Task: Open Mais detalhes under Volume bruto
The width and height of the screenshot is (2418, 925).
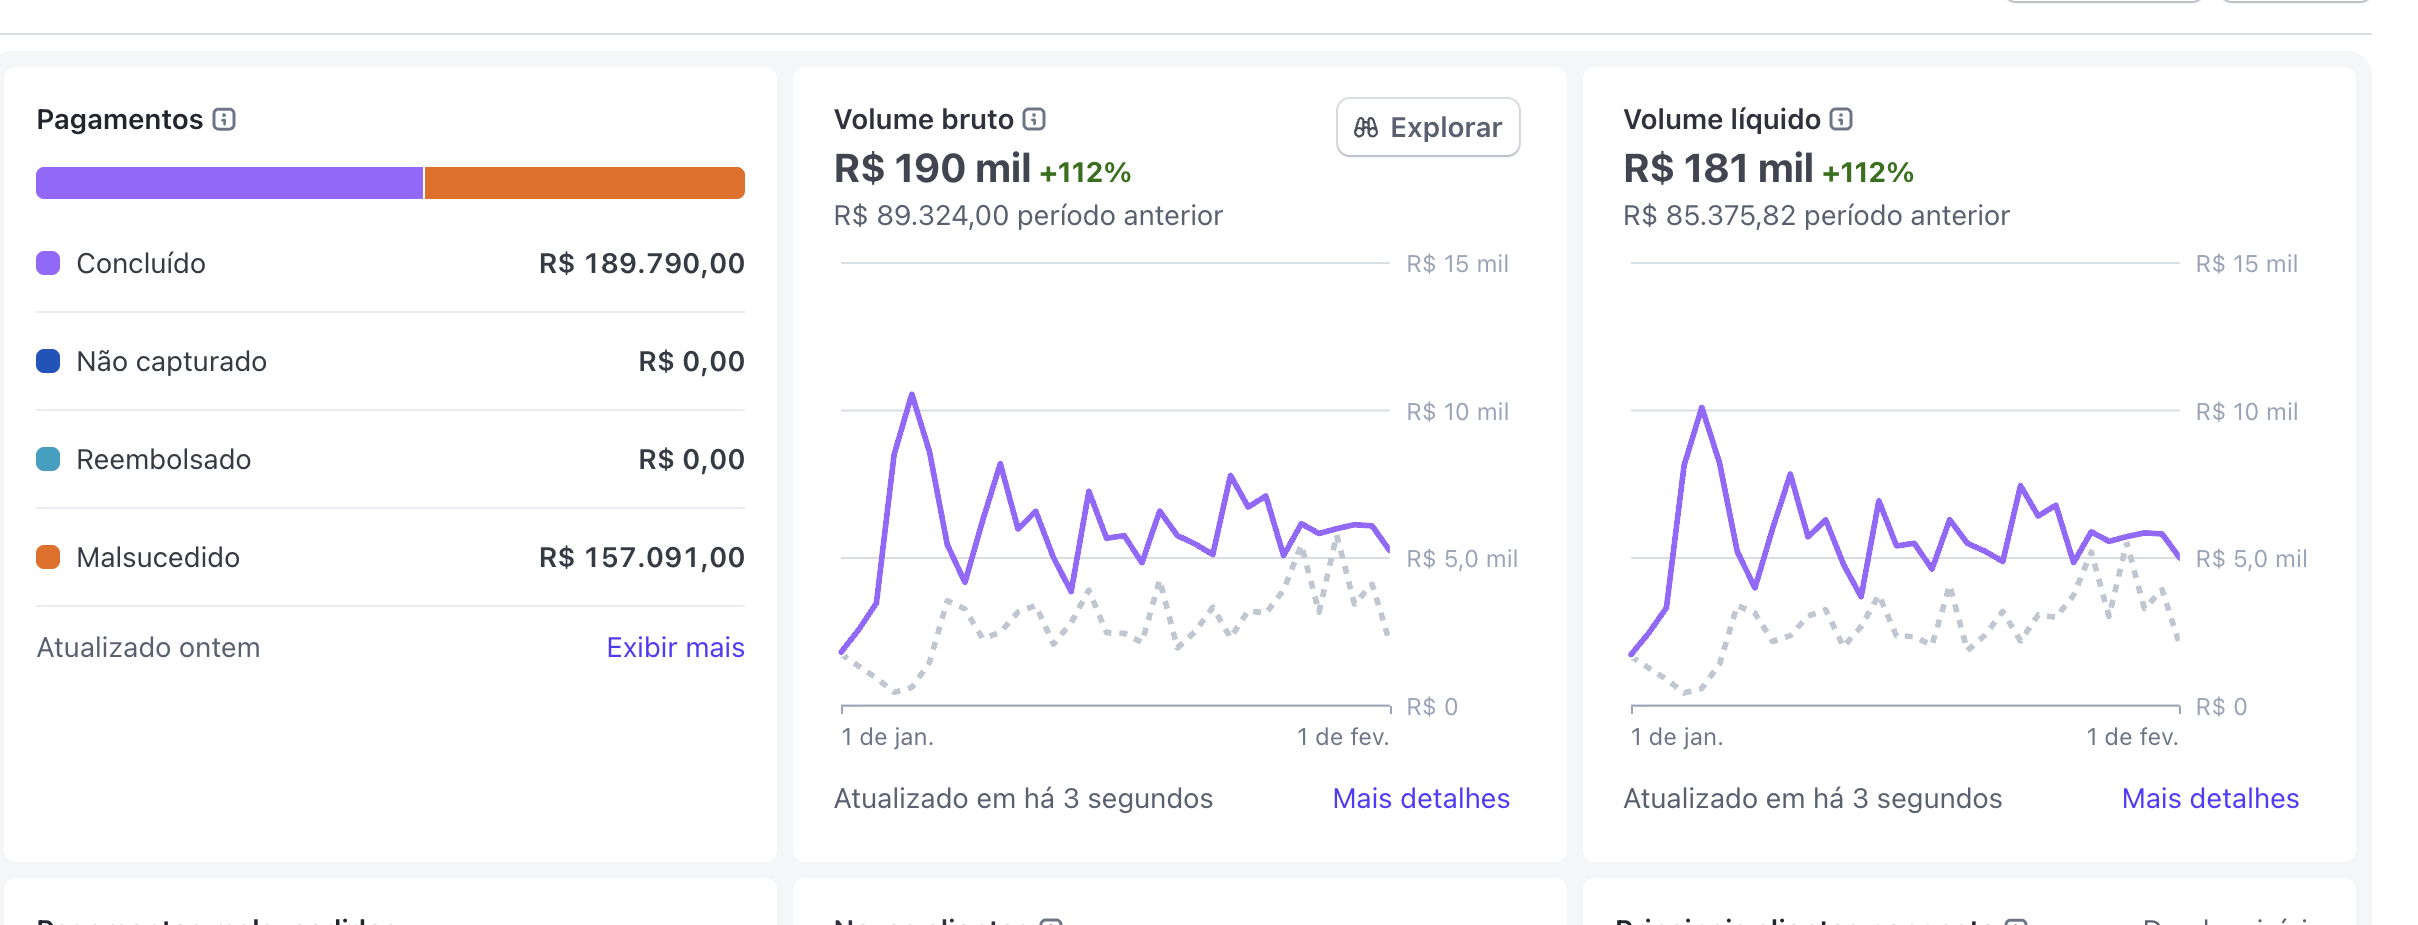Action: (1421, 798)
